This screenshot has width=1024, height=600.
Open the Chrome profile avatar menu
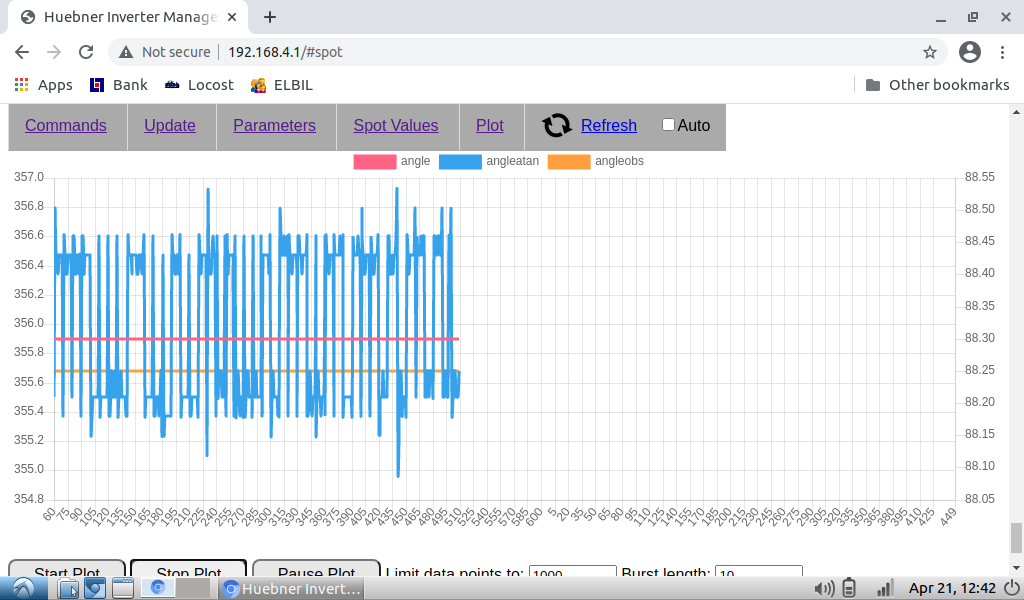click(969, 52)
